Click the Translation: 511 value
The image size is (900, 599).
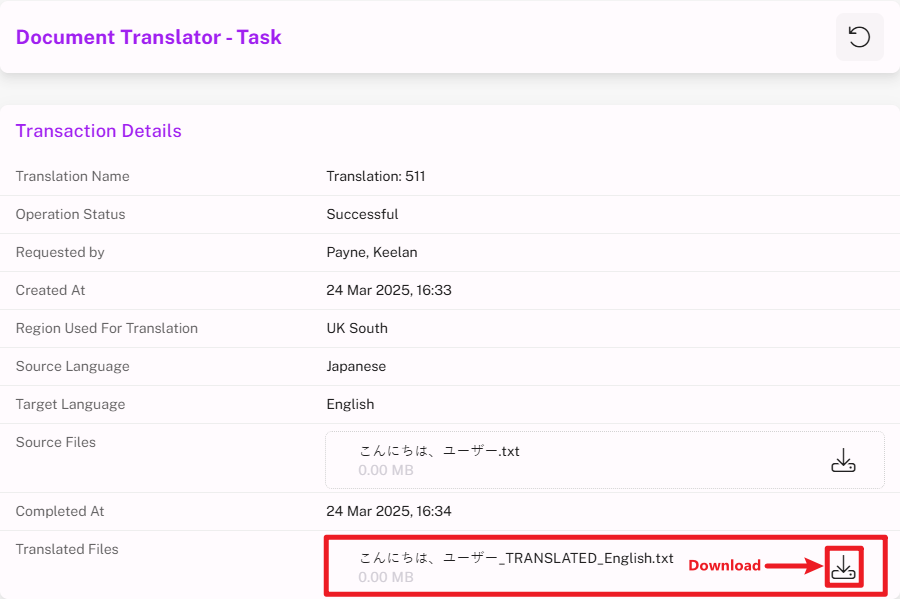click(x=375, y=176)
